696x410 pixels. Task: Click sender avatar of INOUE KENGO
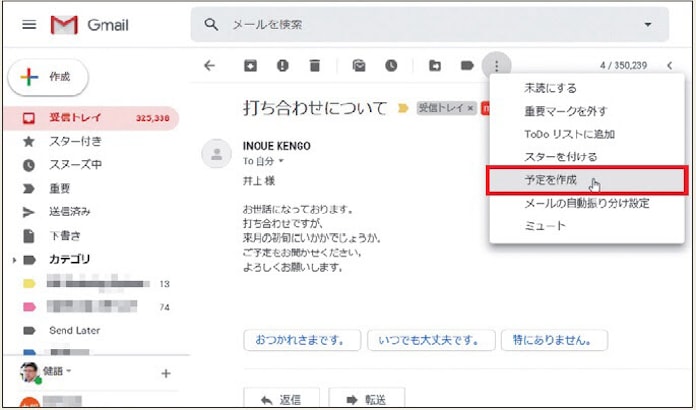tap(217, 154)
